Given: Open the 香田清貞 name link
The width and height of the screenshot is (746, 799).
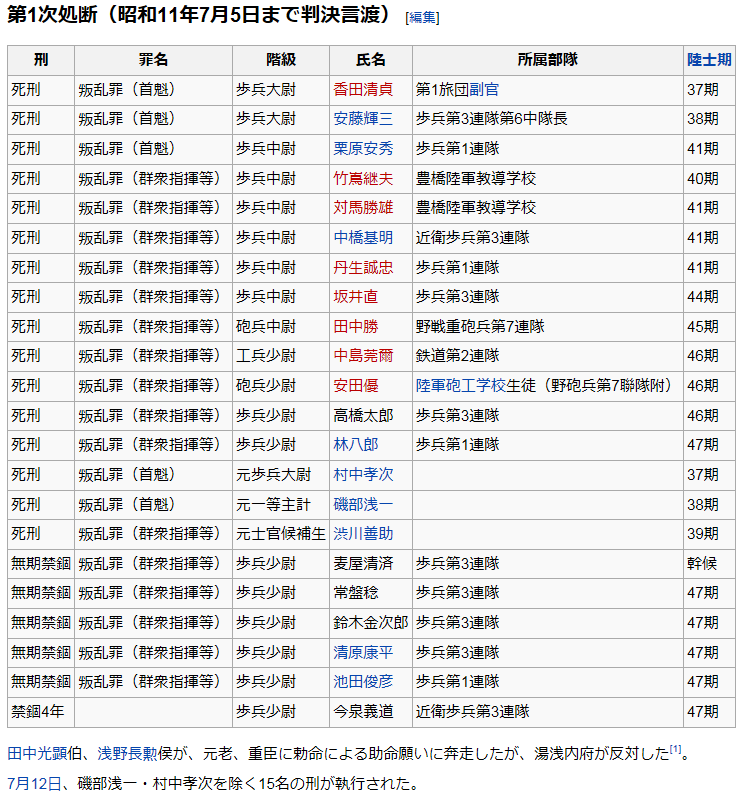Looking at the screenshot, I should pos(363,90).
